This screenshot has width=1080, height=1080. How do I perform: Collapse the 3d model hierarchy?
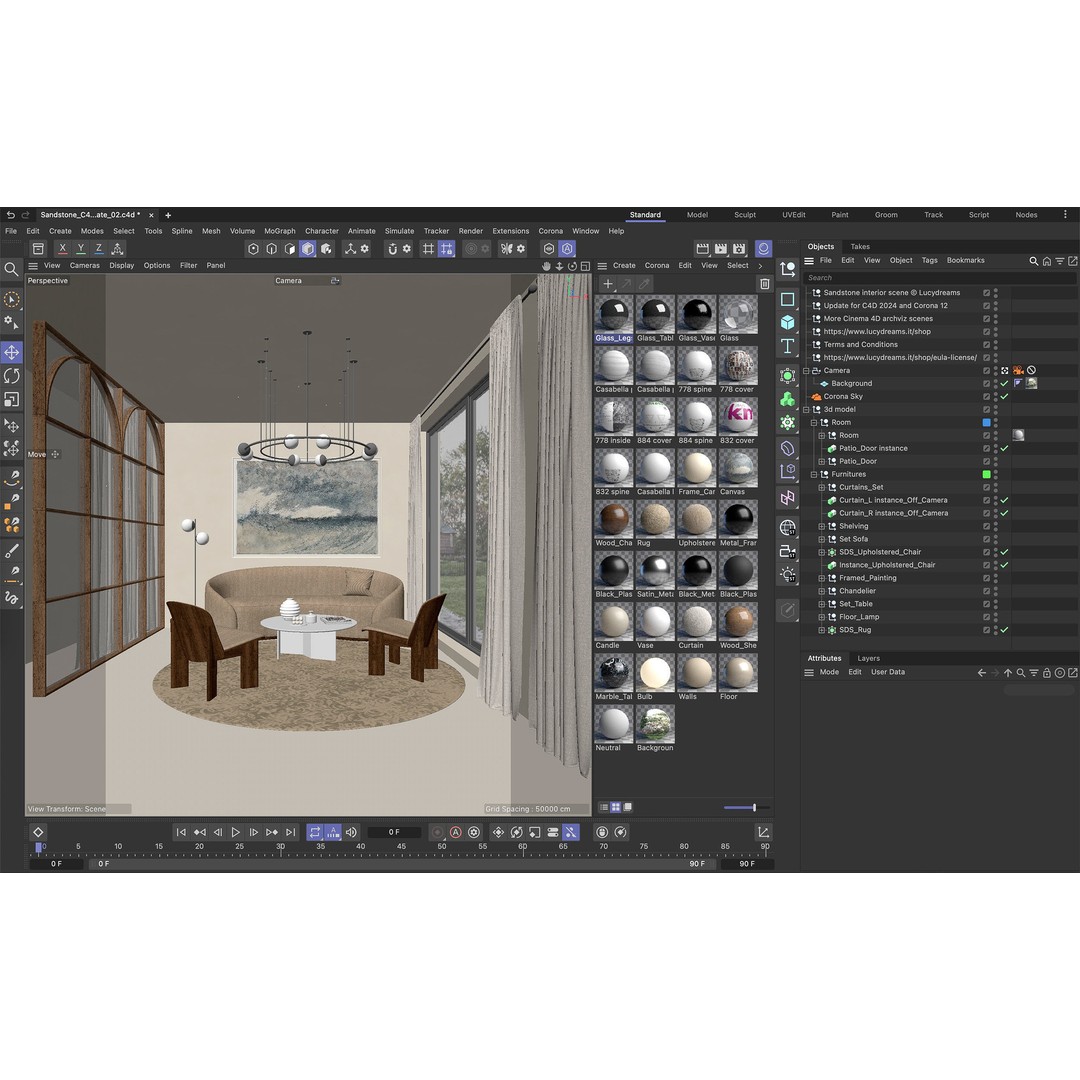pyautogui.click(x=807, y=409)
